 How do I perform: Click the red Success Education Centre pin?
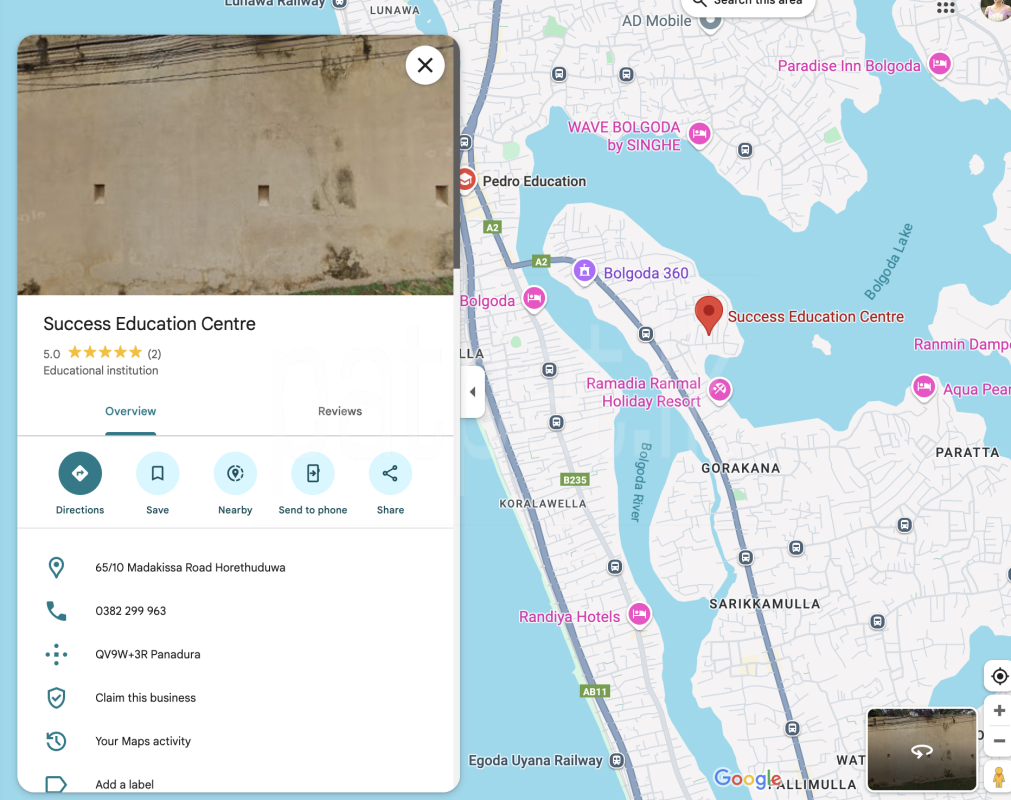pyautogui.click(x=709, y=315)
